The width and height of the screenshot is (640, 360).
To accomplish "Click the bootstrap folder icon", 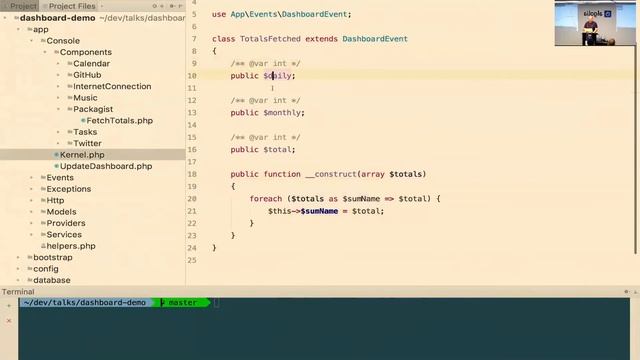I will (30, 258).
